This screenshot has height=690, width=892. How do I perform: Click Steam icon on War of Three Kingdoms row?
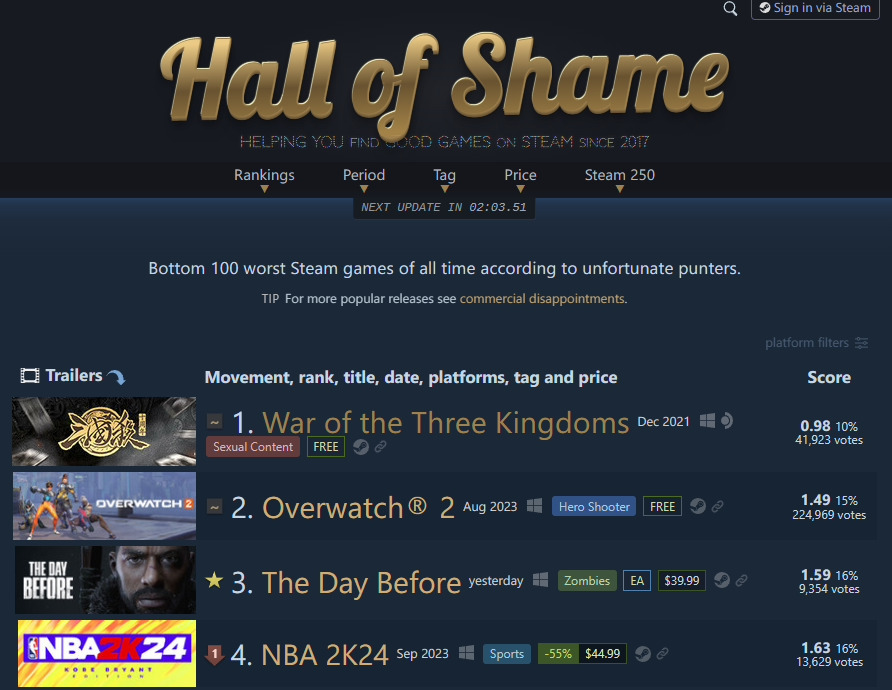point(361,447)
